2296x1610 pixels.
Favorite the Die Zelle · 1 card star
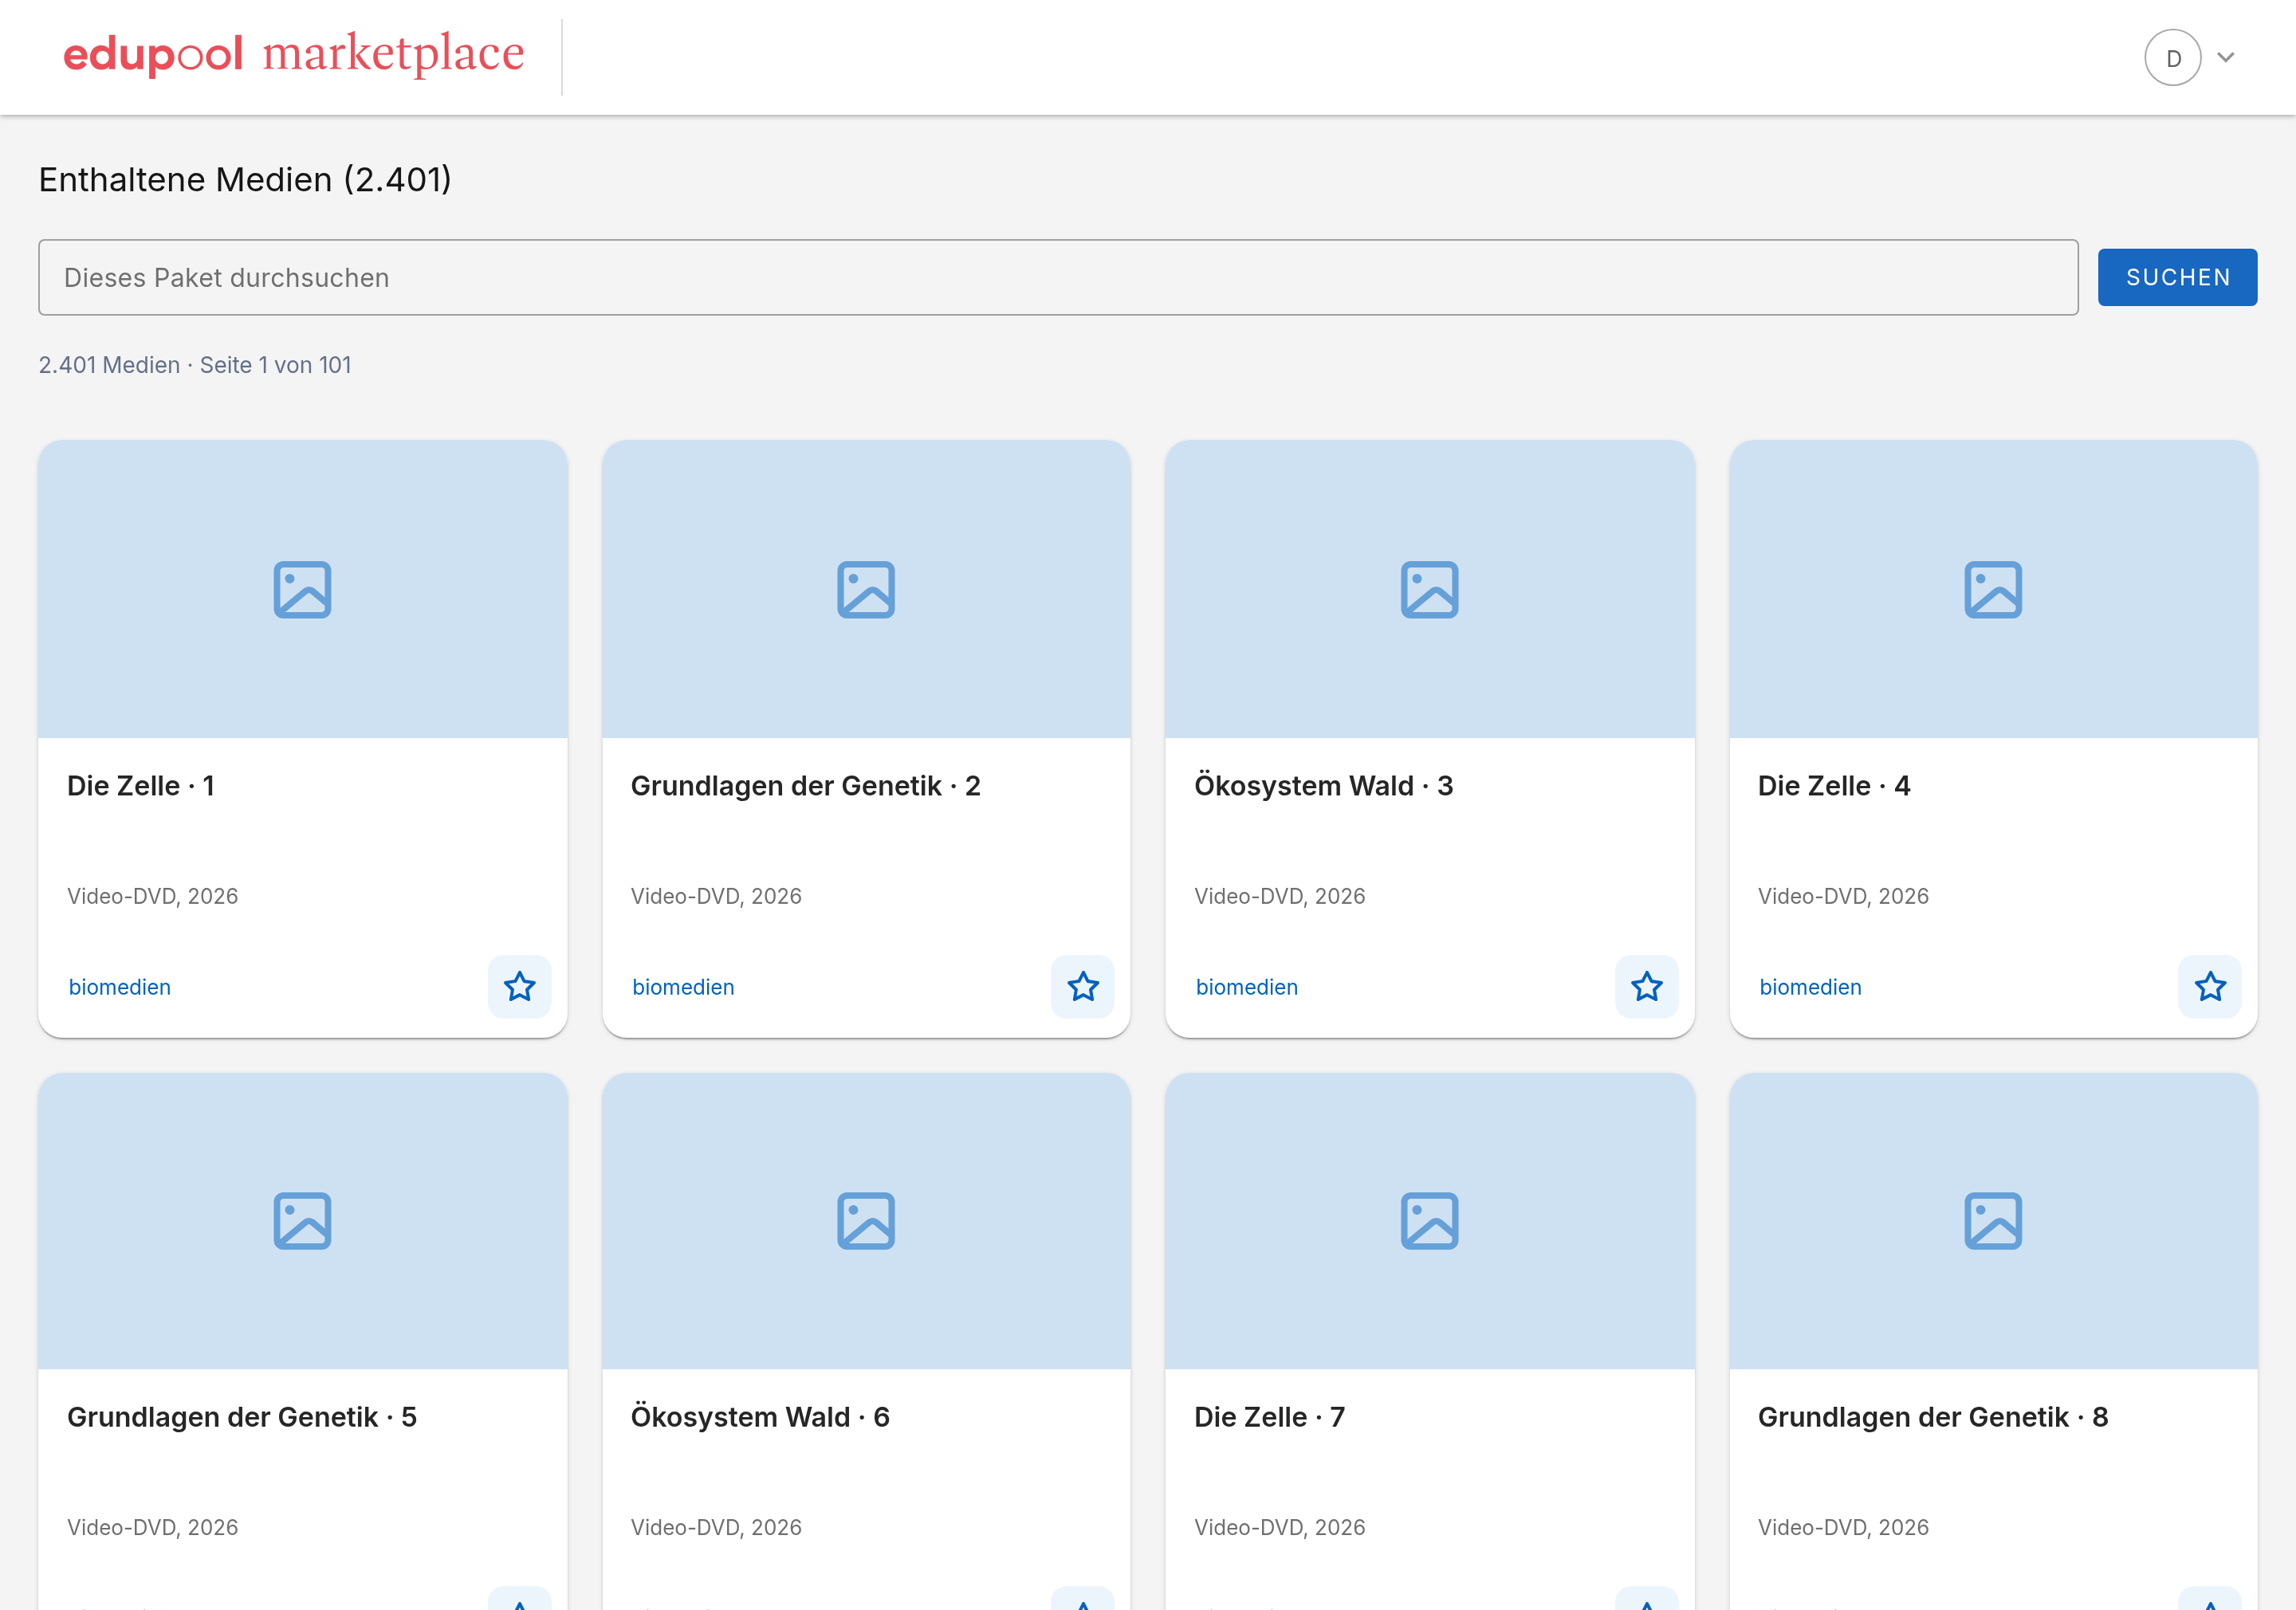519,986
